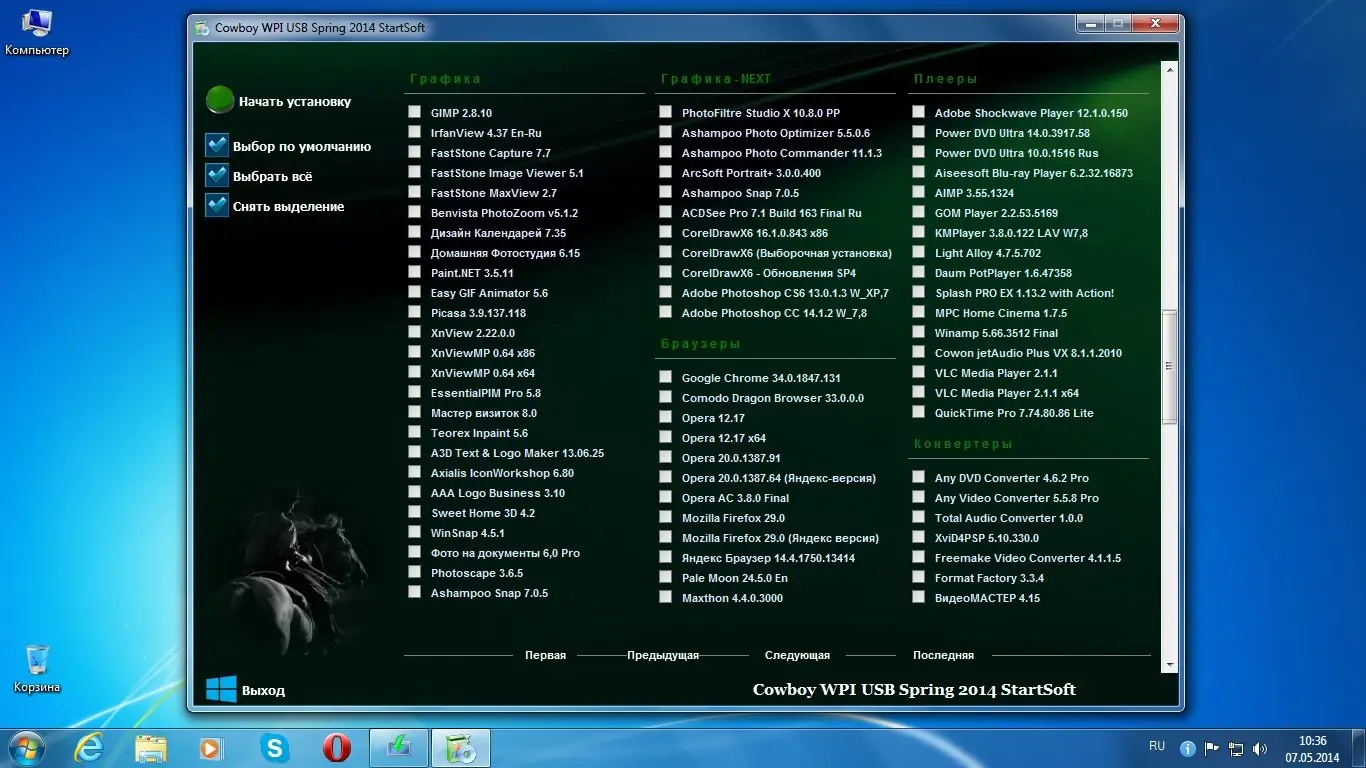Click the Total Audio Converter 1.0.0 label

(1009, 518)
